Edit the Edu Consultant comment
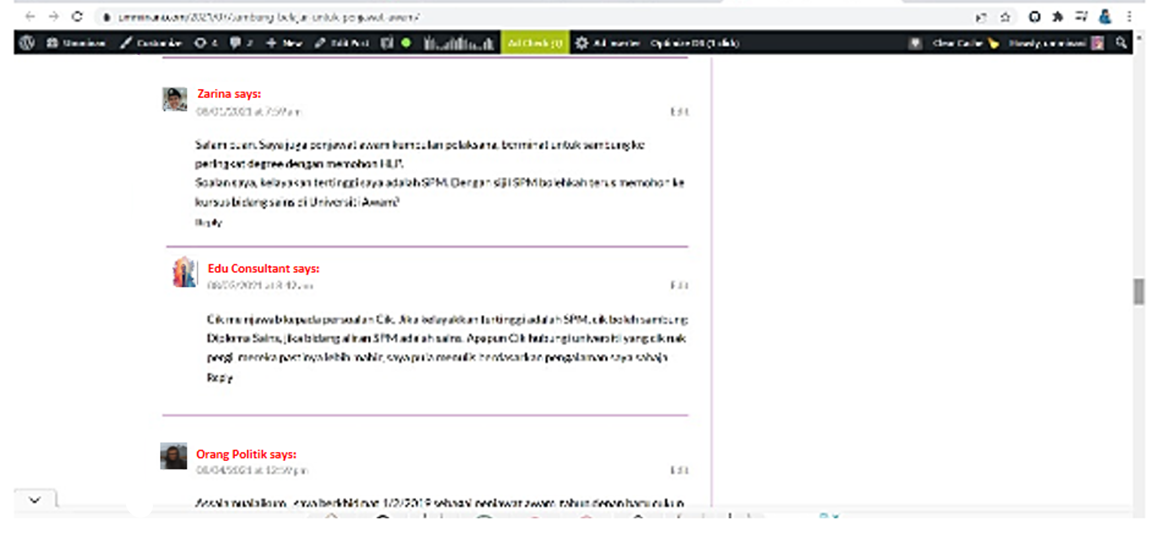 point(679,285)
